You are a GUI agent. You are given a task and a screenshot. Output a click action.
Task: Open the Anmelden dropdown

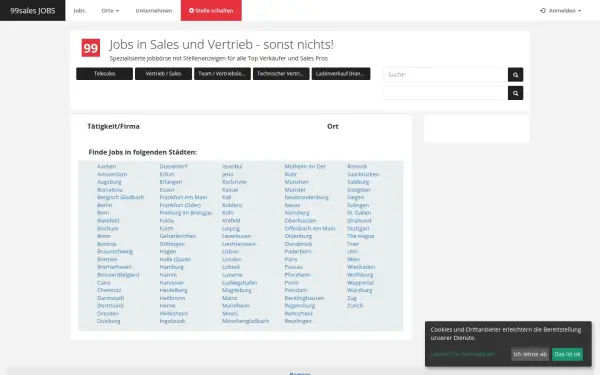click(x=561, y=11)
